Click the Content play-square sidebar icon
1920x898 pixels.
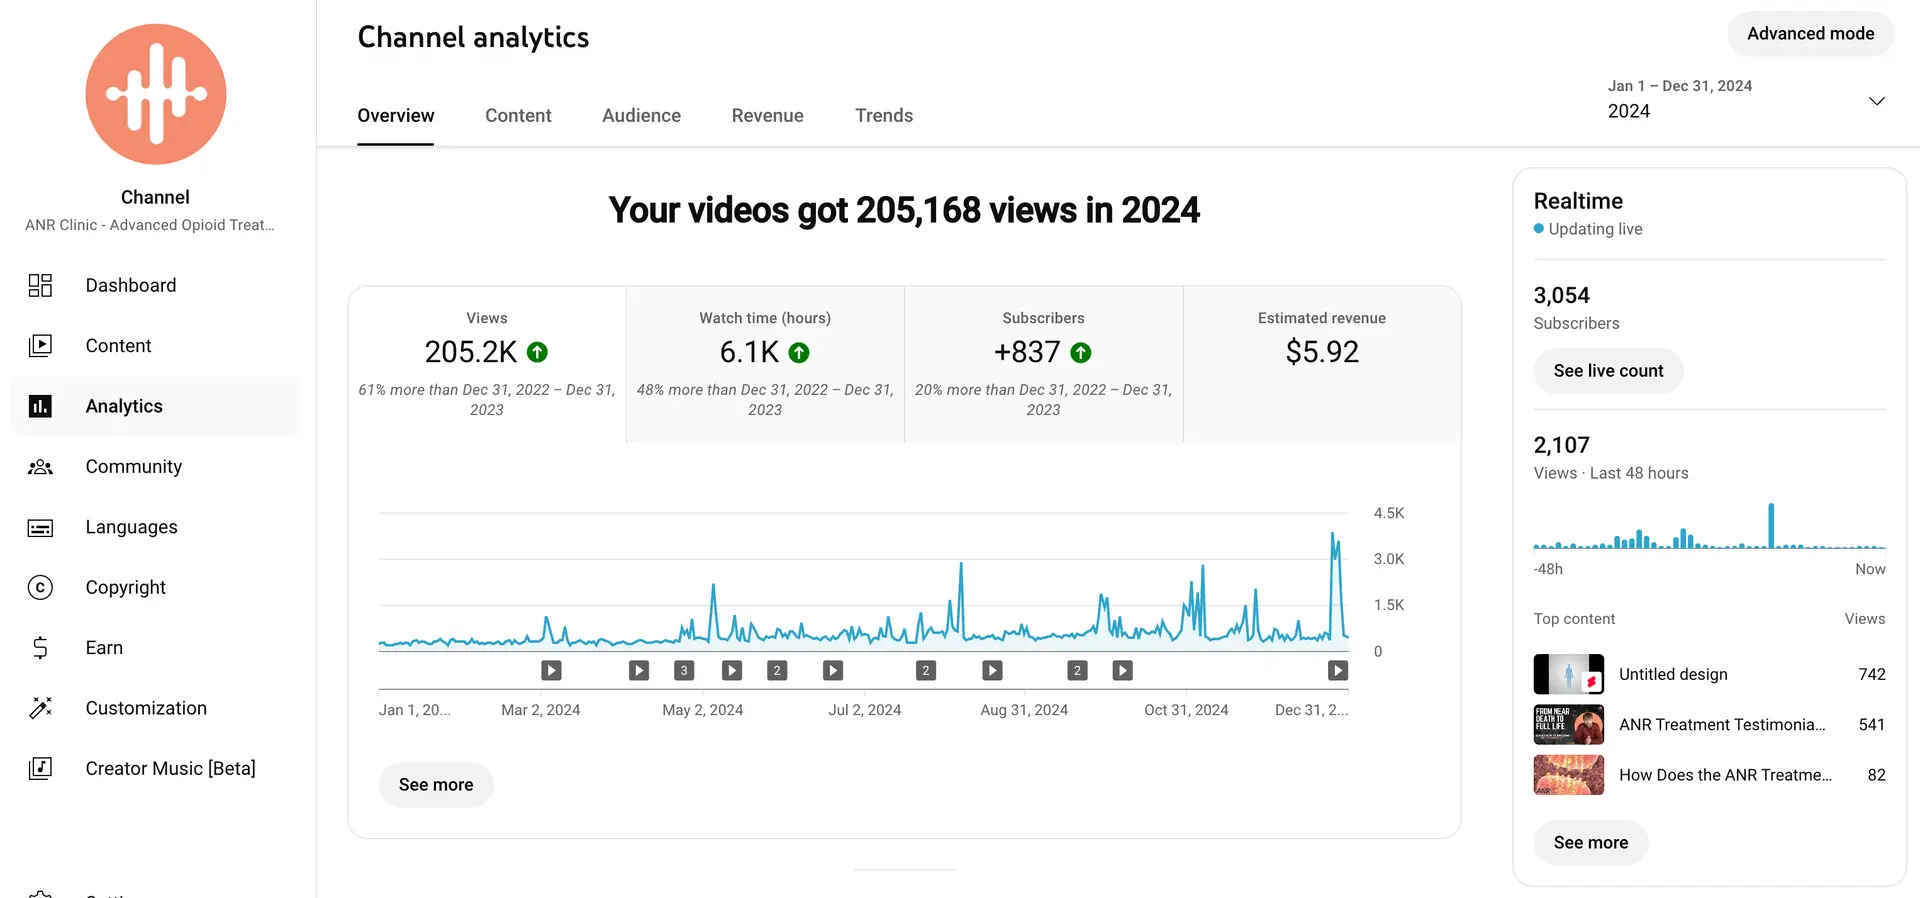pyautogui.click(x=40, y=346)
